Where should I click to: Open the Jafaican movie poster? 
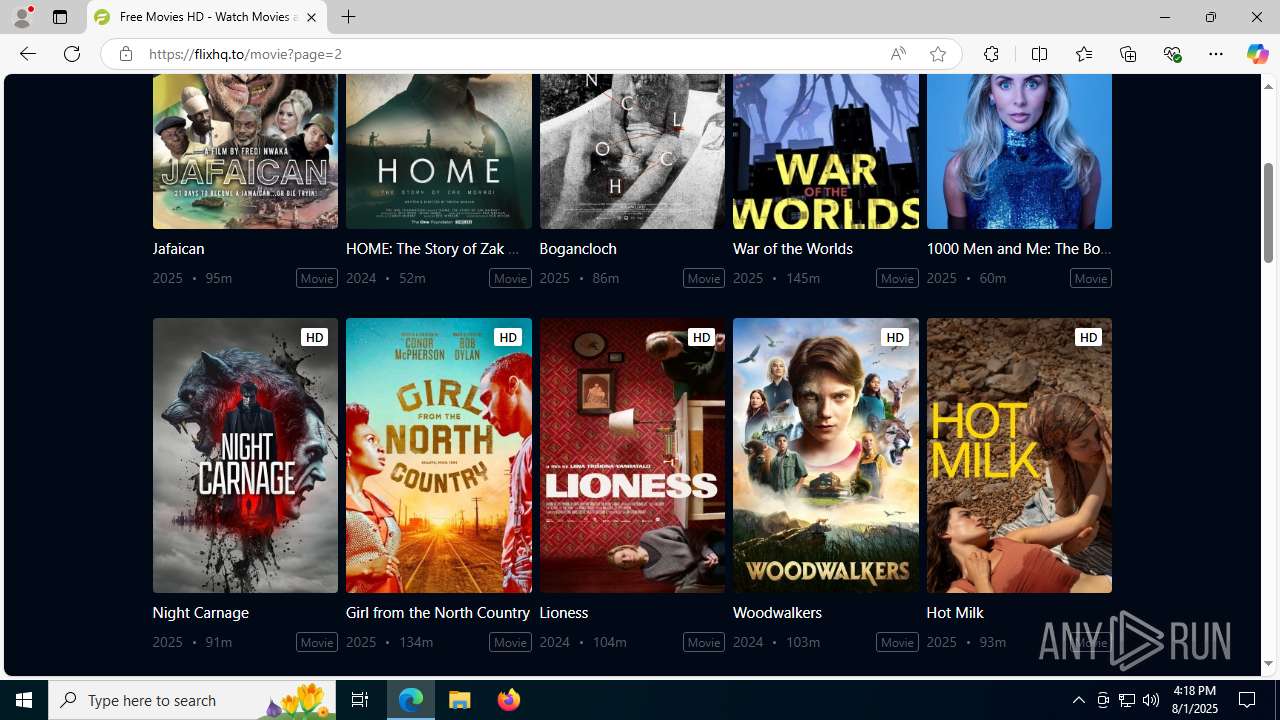click(x=245, y=151)
